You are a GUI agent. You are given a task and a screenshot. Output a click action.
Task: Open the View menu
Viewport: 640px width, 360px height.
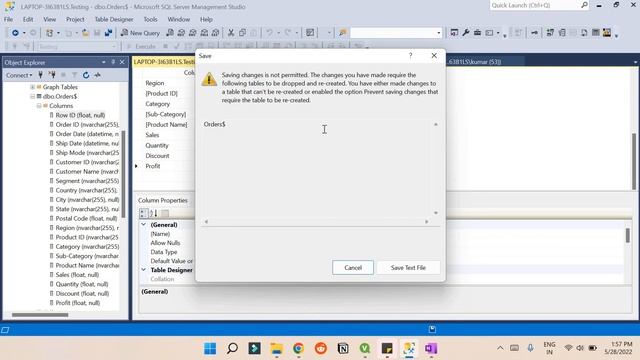[x=50, y=19]
